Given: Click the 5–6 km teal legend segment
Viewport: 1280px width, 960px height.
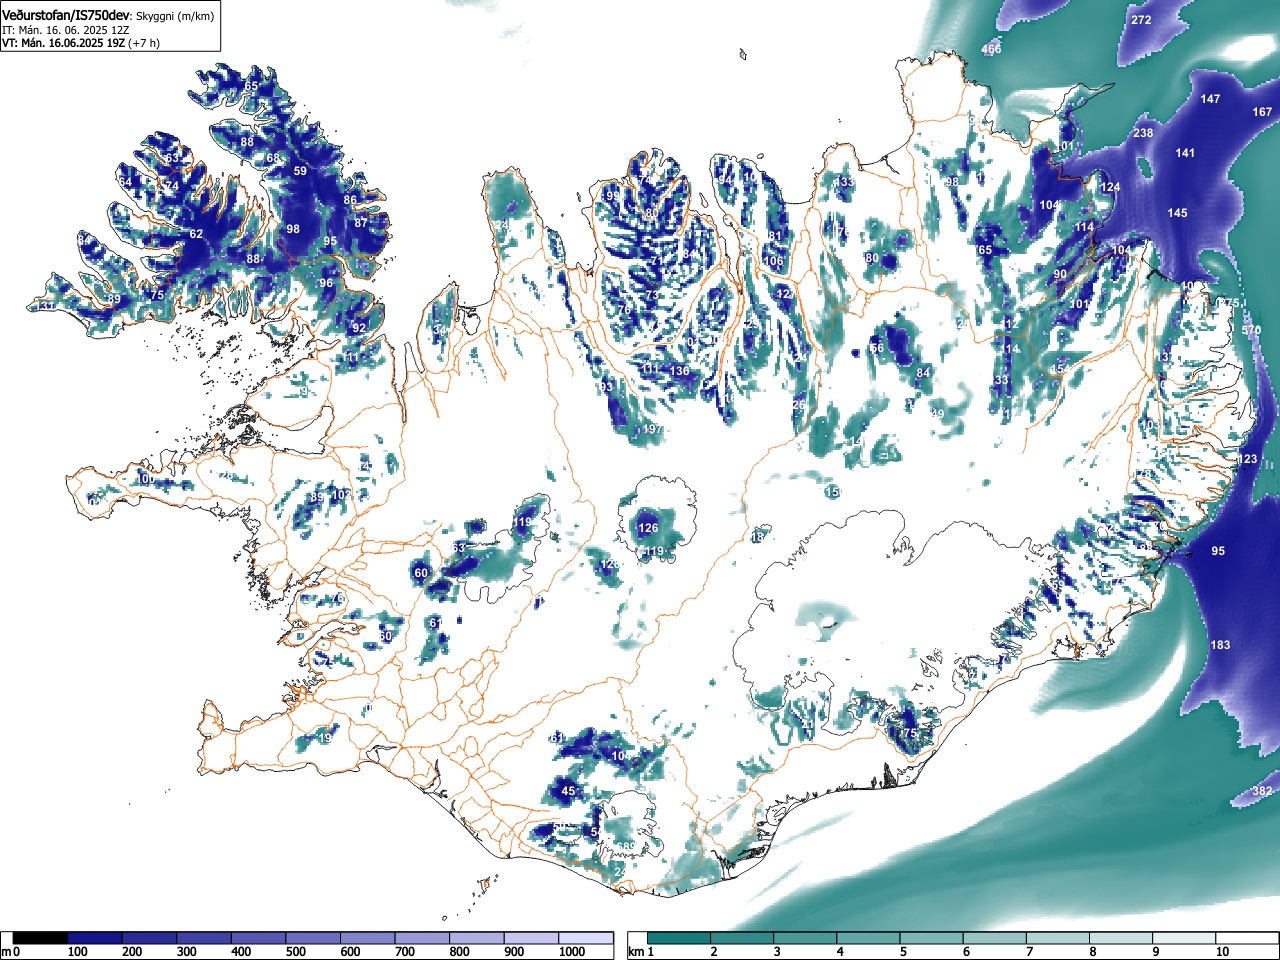Looking at the screenshot, I should click(x=933, y=938).
